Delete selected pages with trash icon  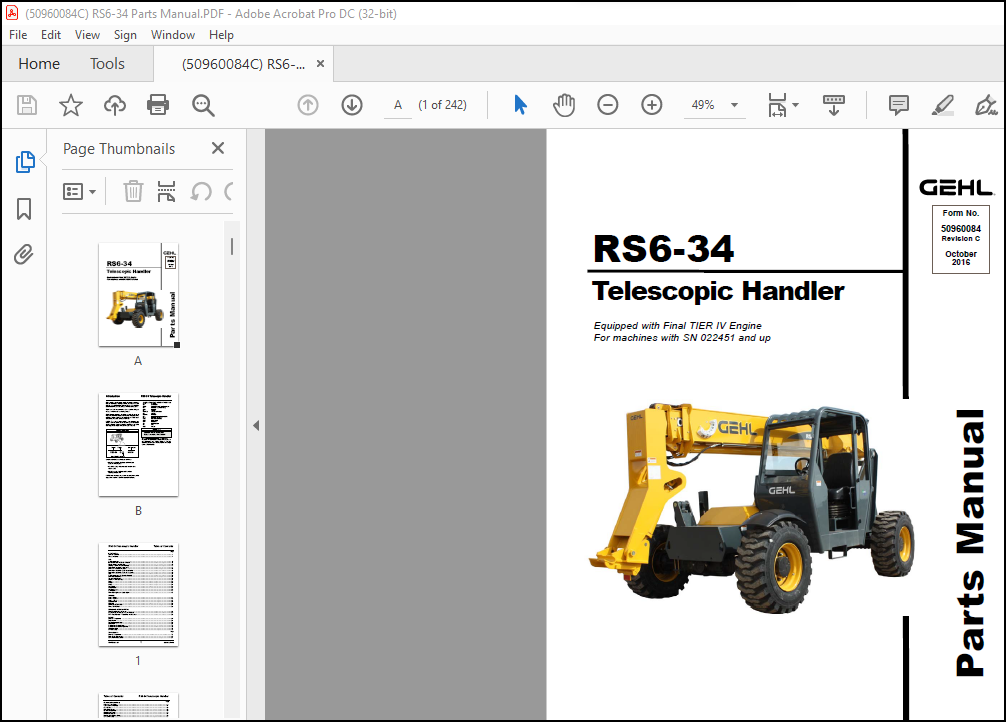tap(133, 191)
